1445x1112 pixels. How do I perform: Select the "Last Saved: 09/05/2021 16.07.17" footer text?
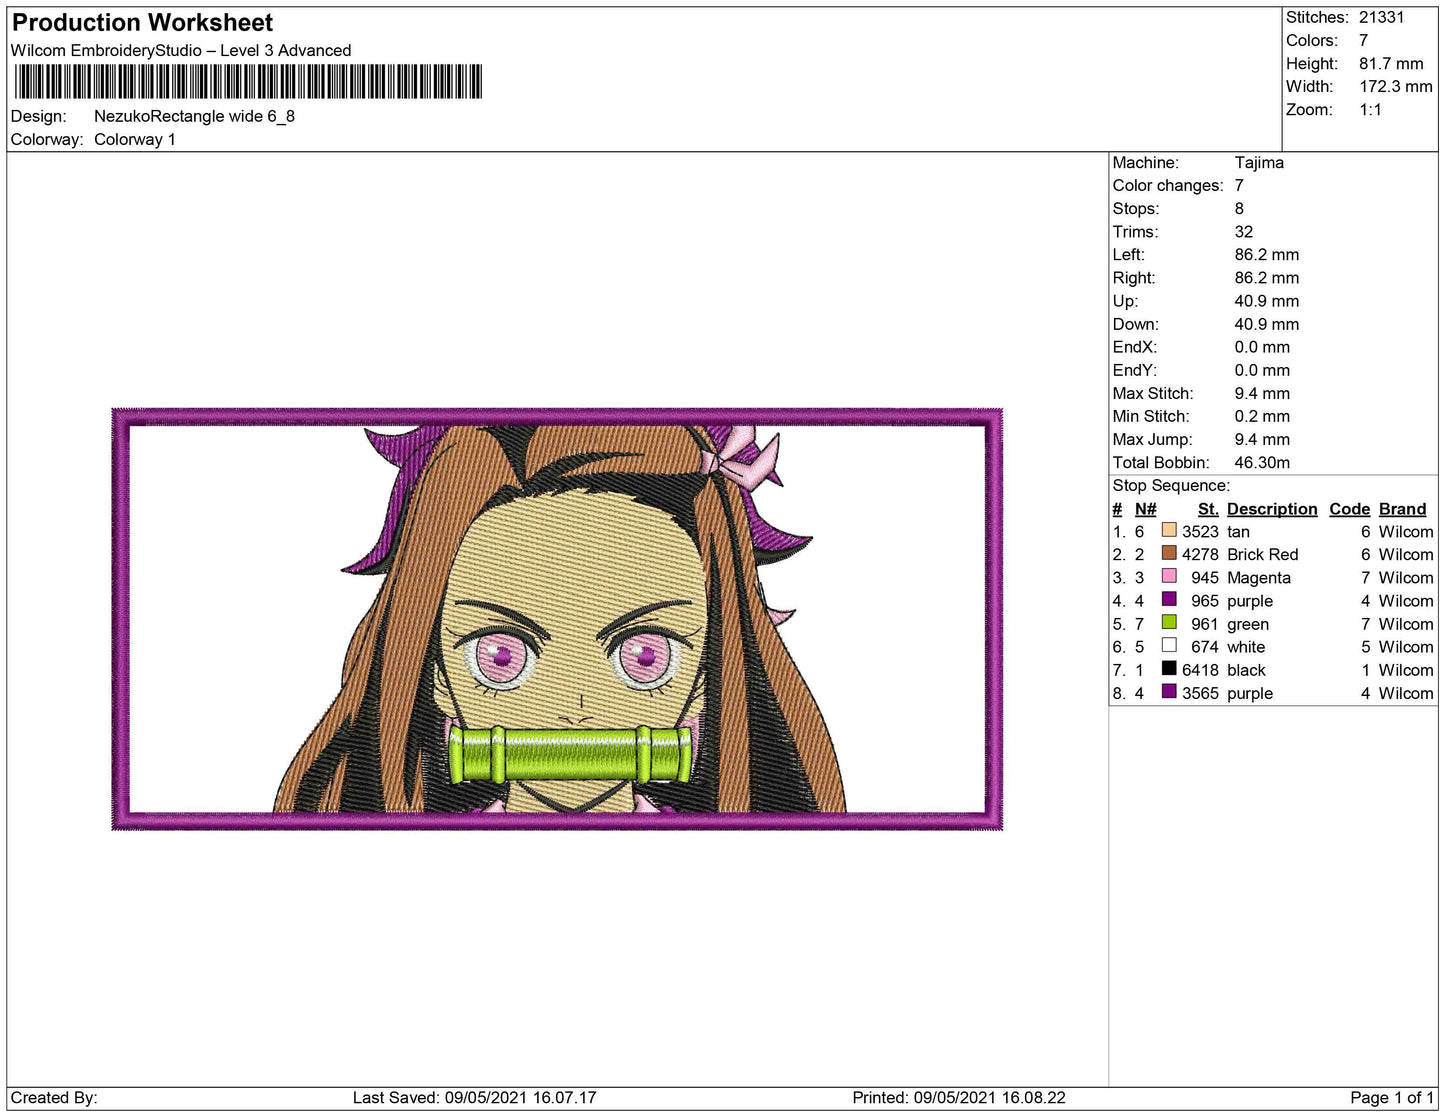coord(475,1098)
